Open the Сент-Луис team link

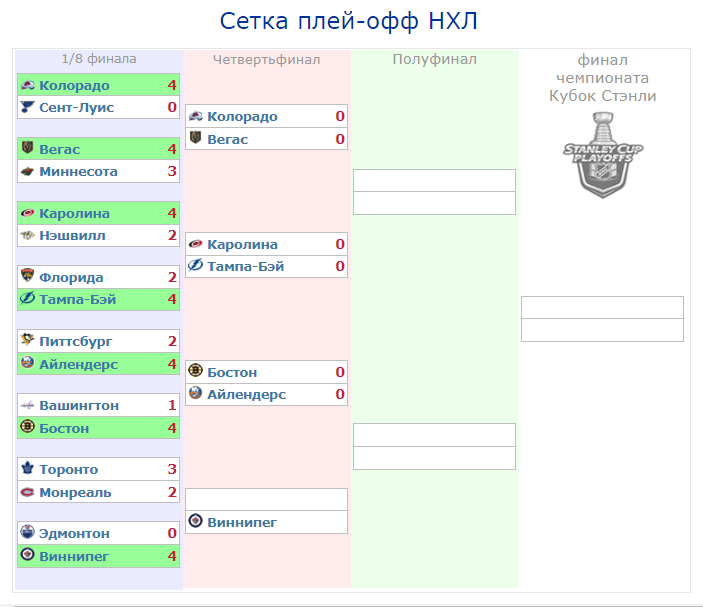tap(76, 108)
